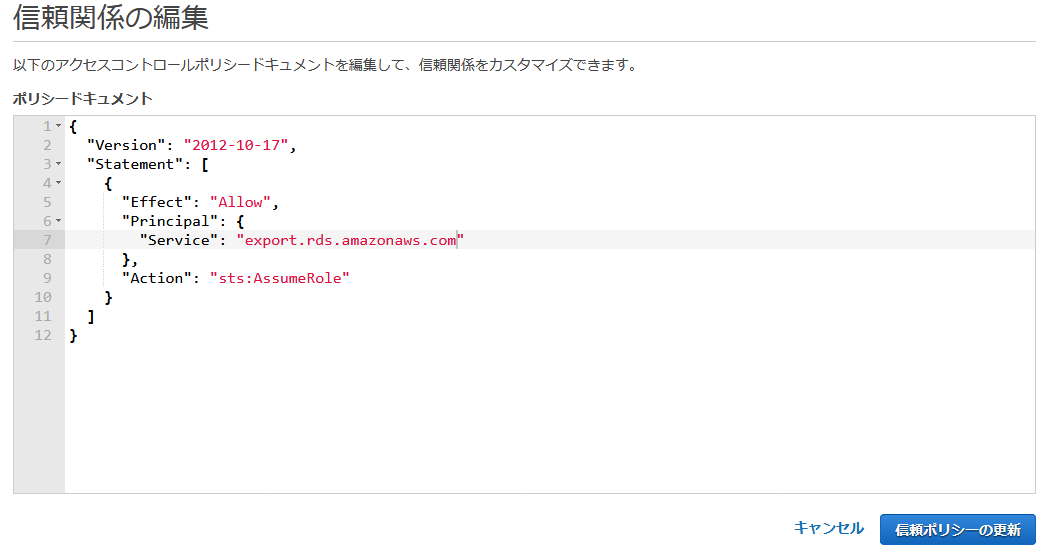Click line number 9 in the gutter
The width and height of the screenshot is (1051, 556).
pos(47,278)
